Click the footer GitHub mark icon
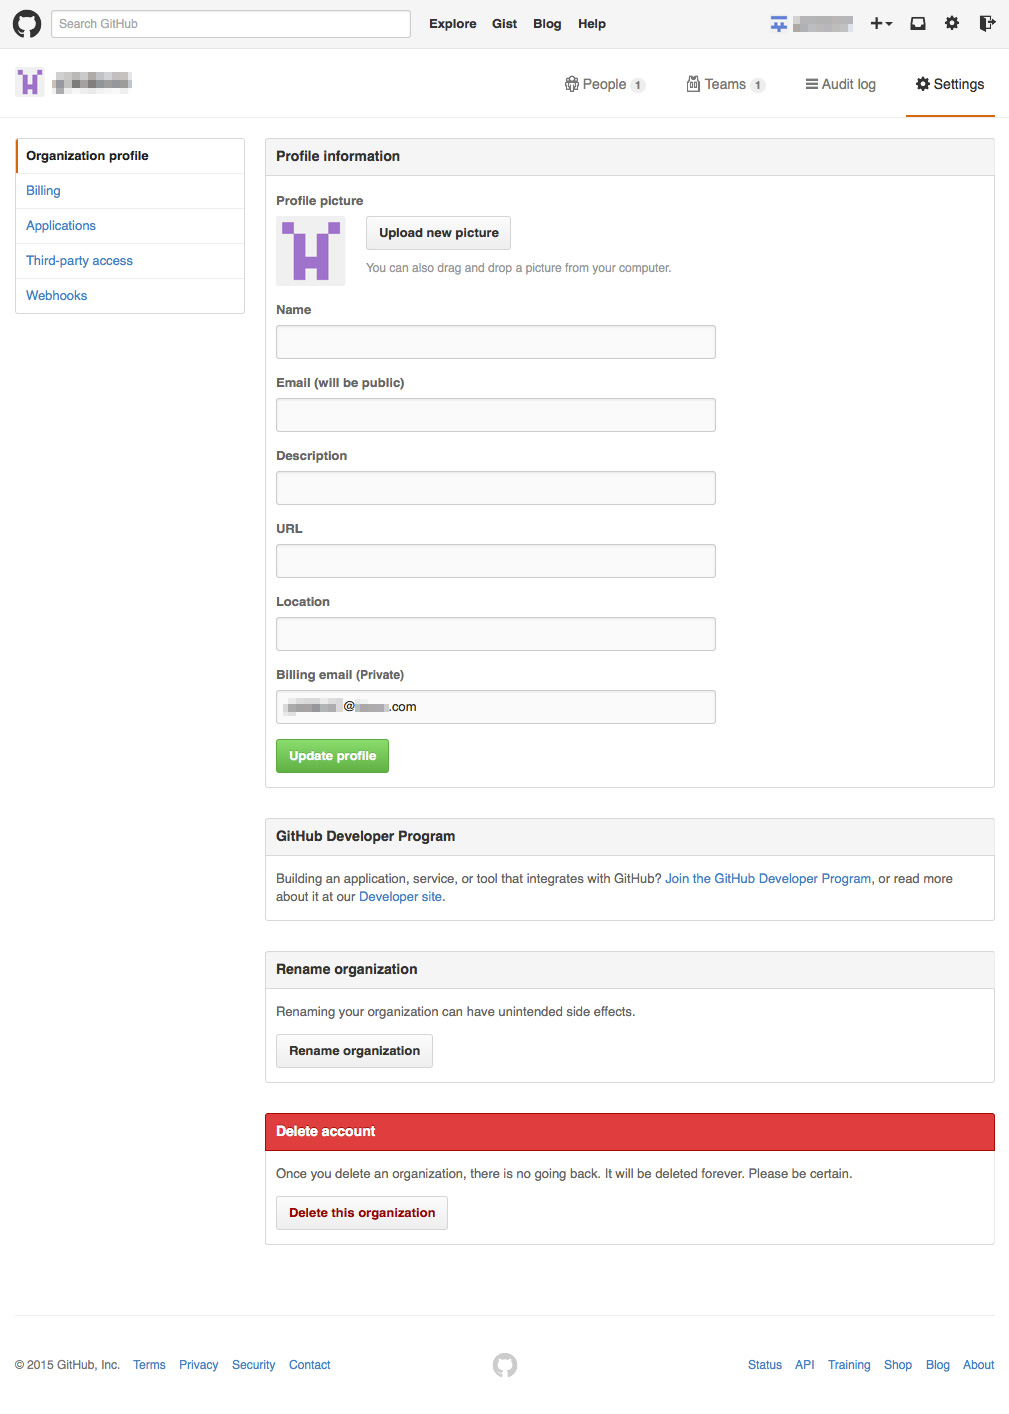The height and width of the screenshot is (1414, 1009). [505, 1365]
